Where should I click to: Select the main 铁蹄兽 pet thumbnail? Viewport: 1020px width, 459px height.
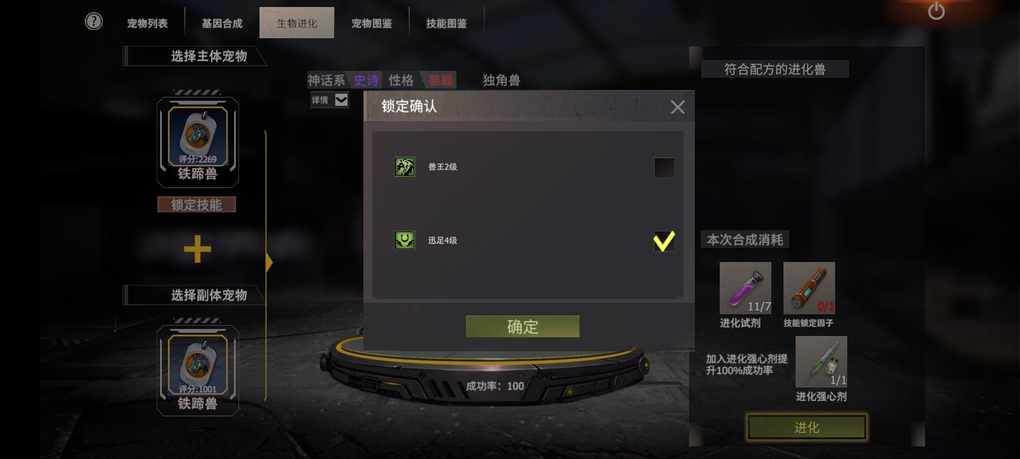pyautogui.click(x=198, y=137)
